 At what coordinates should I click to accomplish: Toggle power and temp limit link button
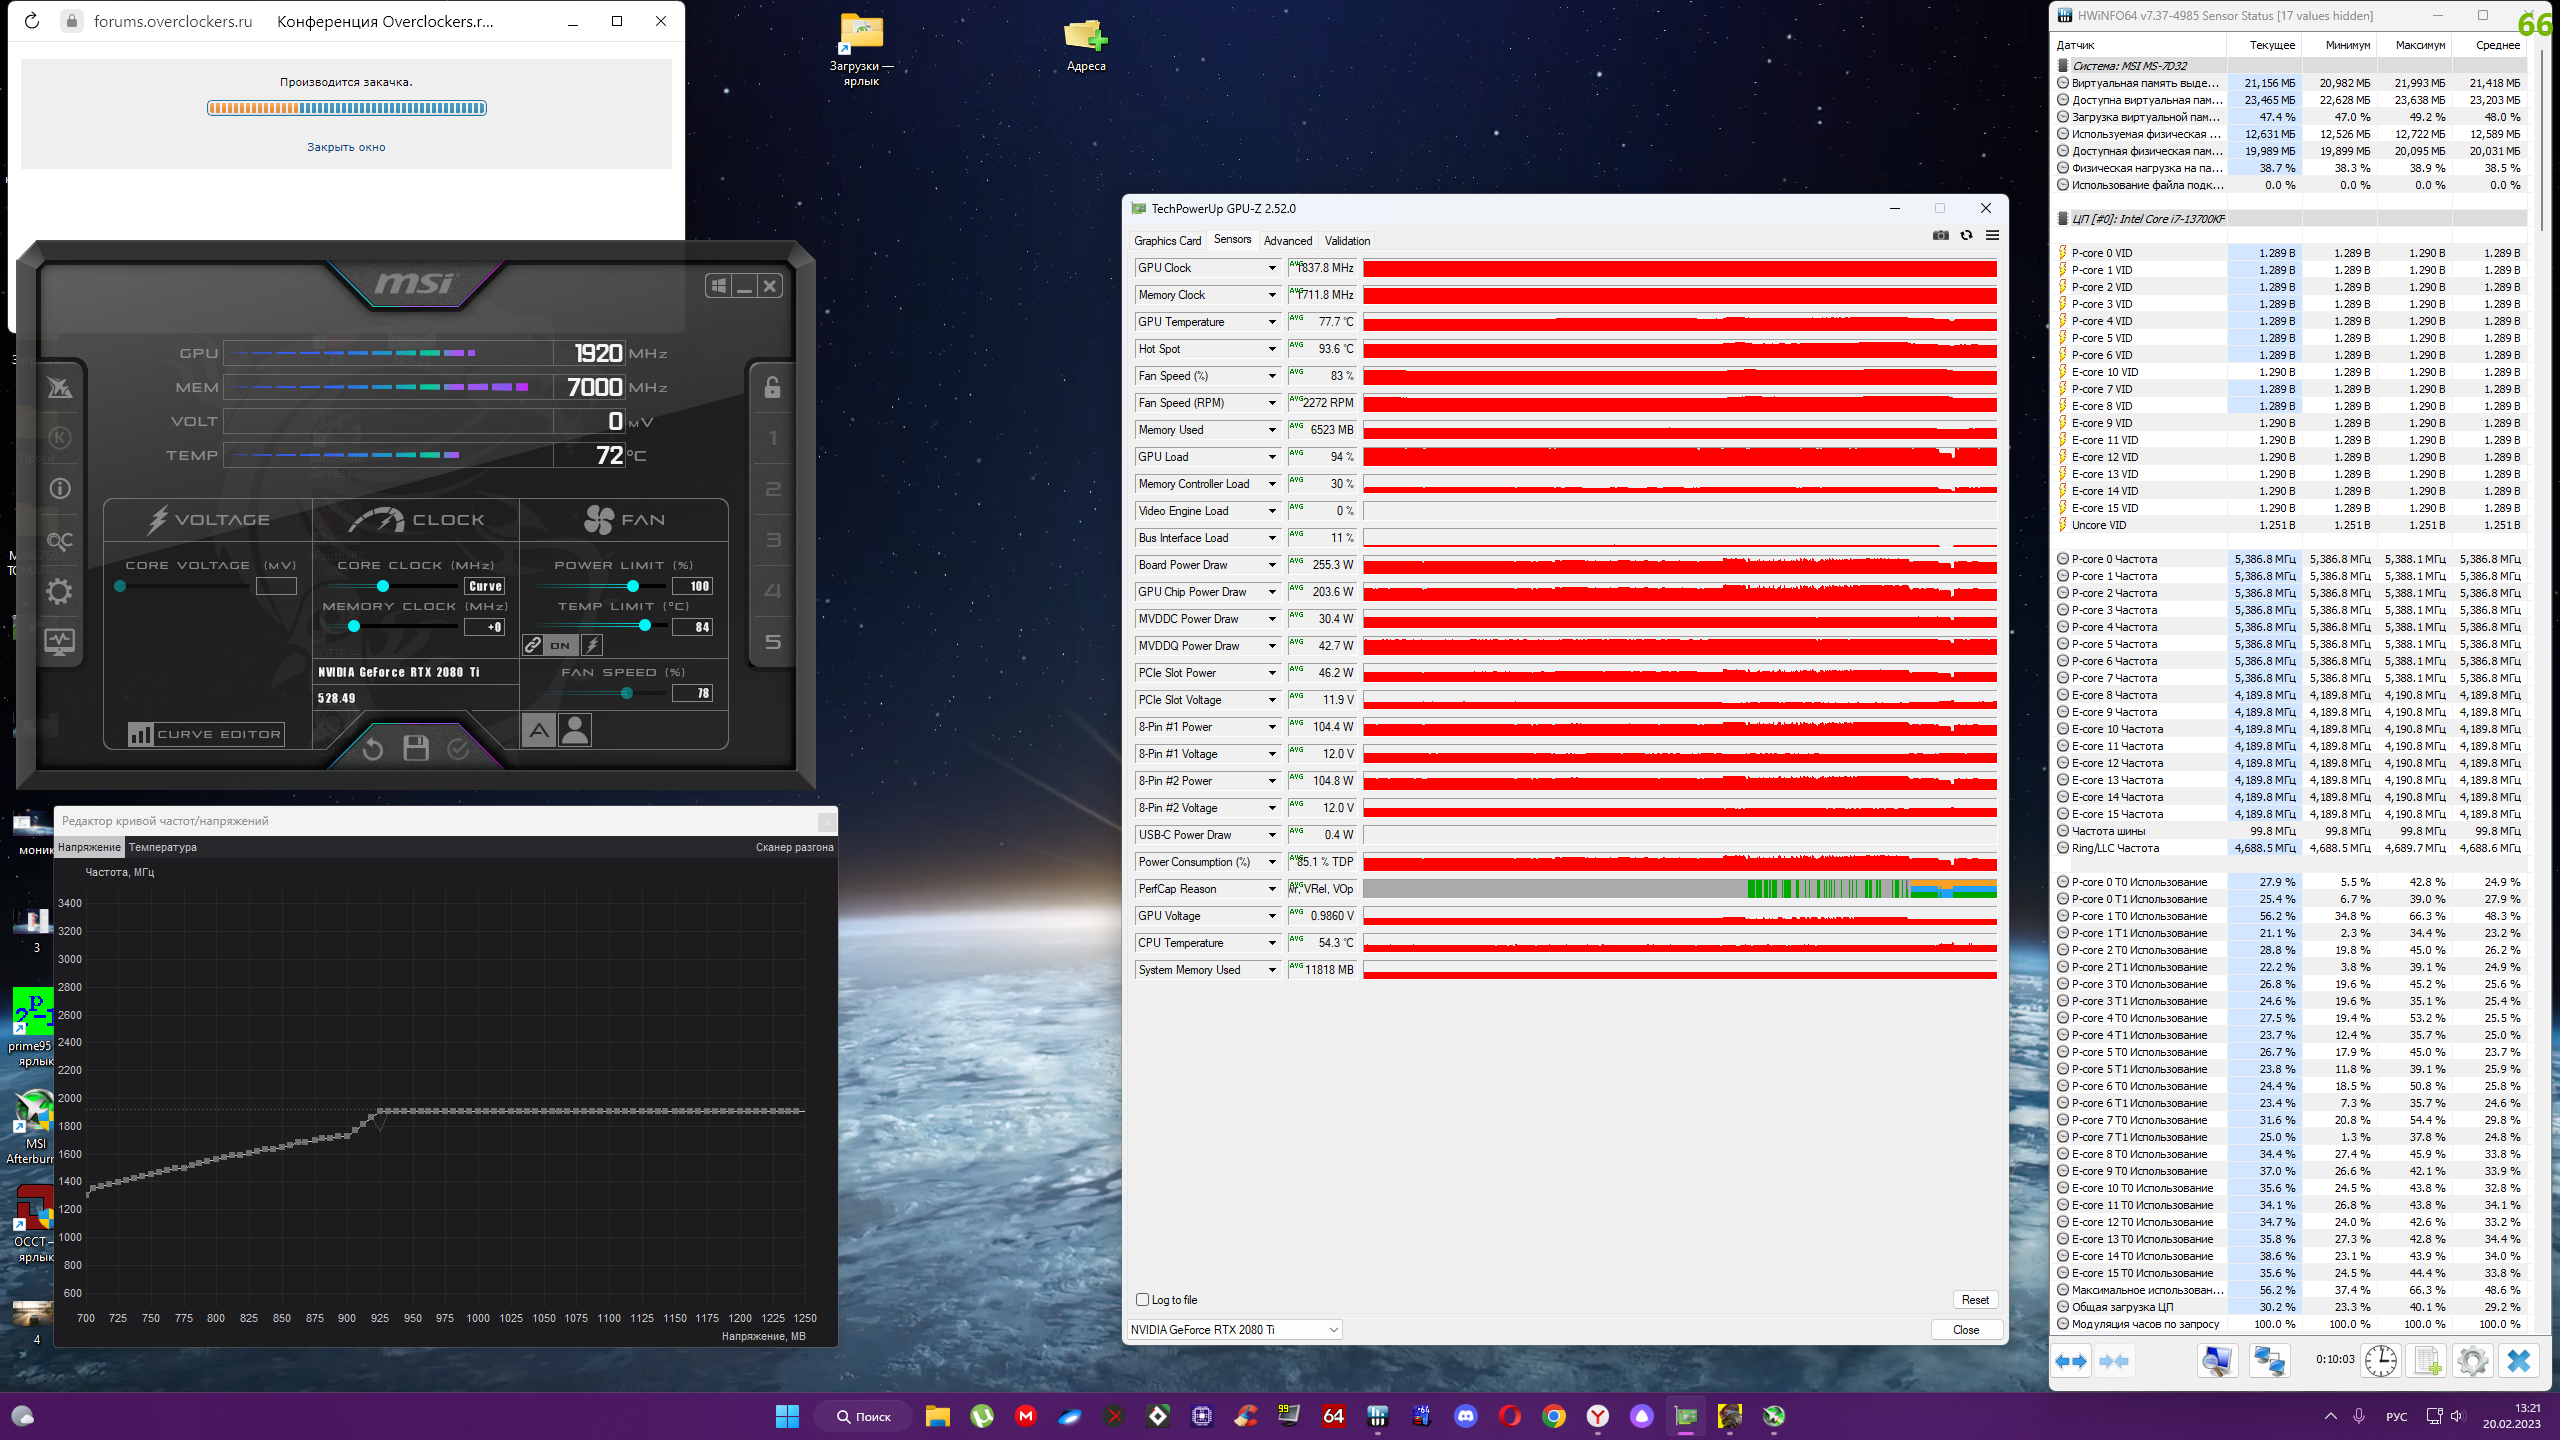tap(533, 646)
